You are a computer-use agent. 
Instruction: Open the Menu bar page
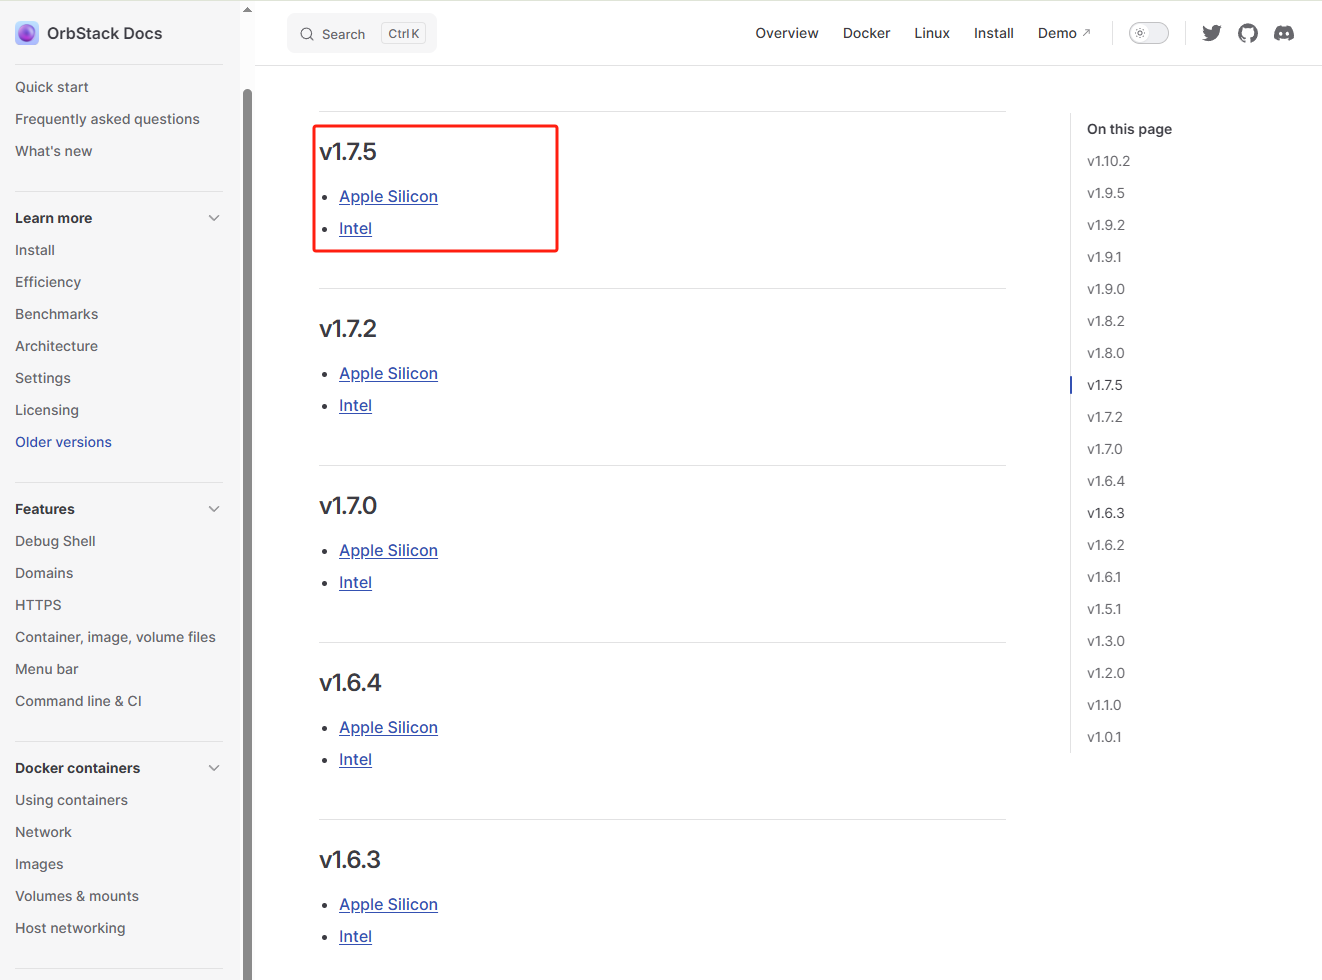click(x=46, y=669)
